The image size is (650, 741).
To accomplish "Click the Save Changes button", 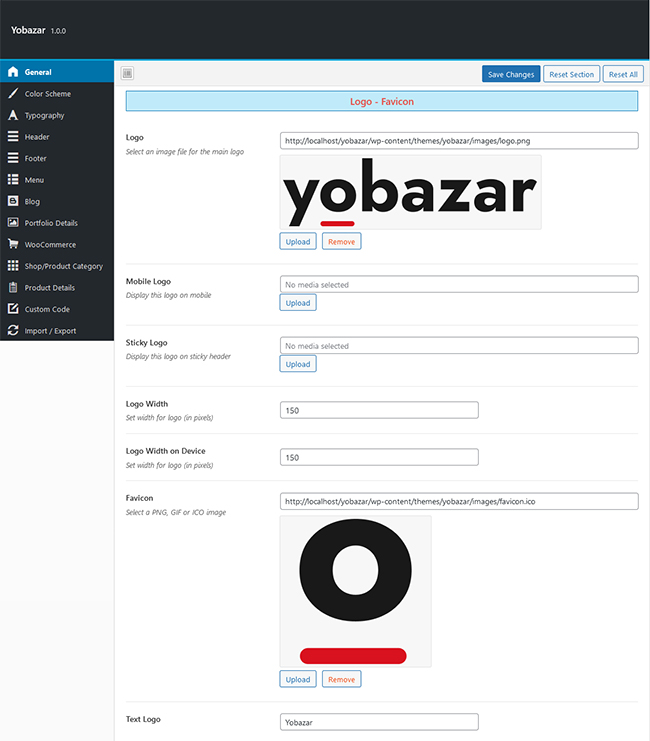I will [511, 74].
